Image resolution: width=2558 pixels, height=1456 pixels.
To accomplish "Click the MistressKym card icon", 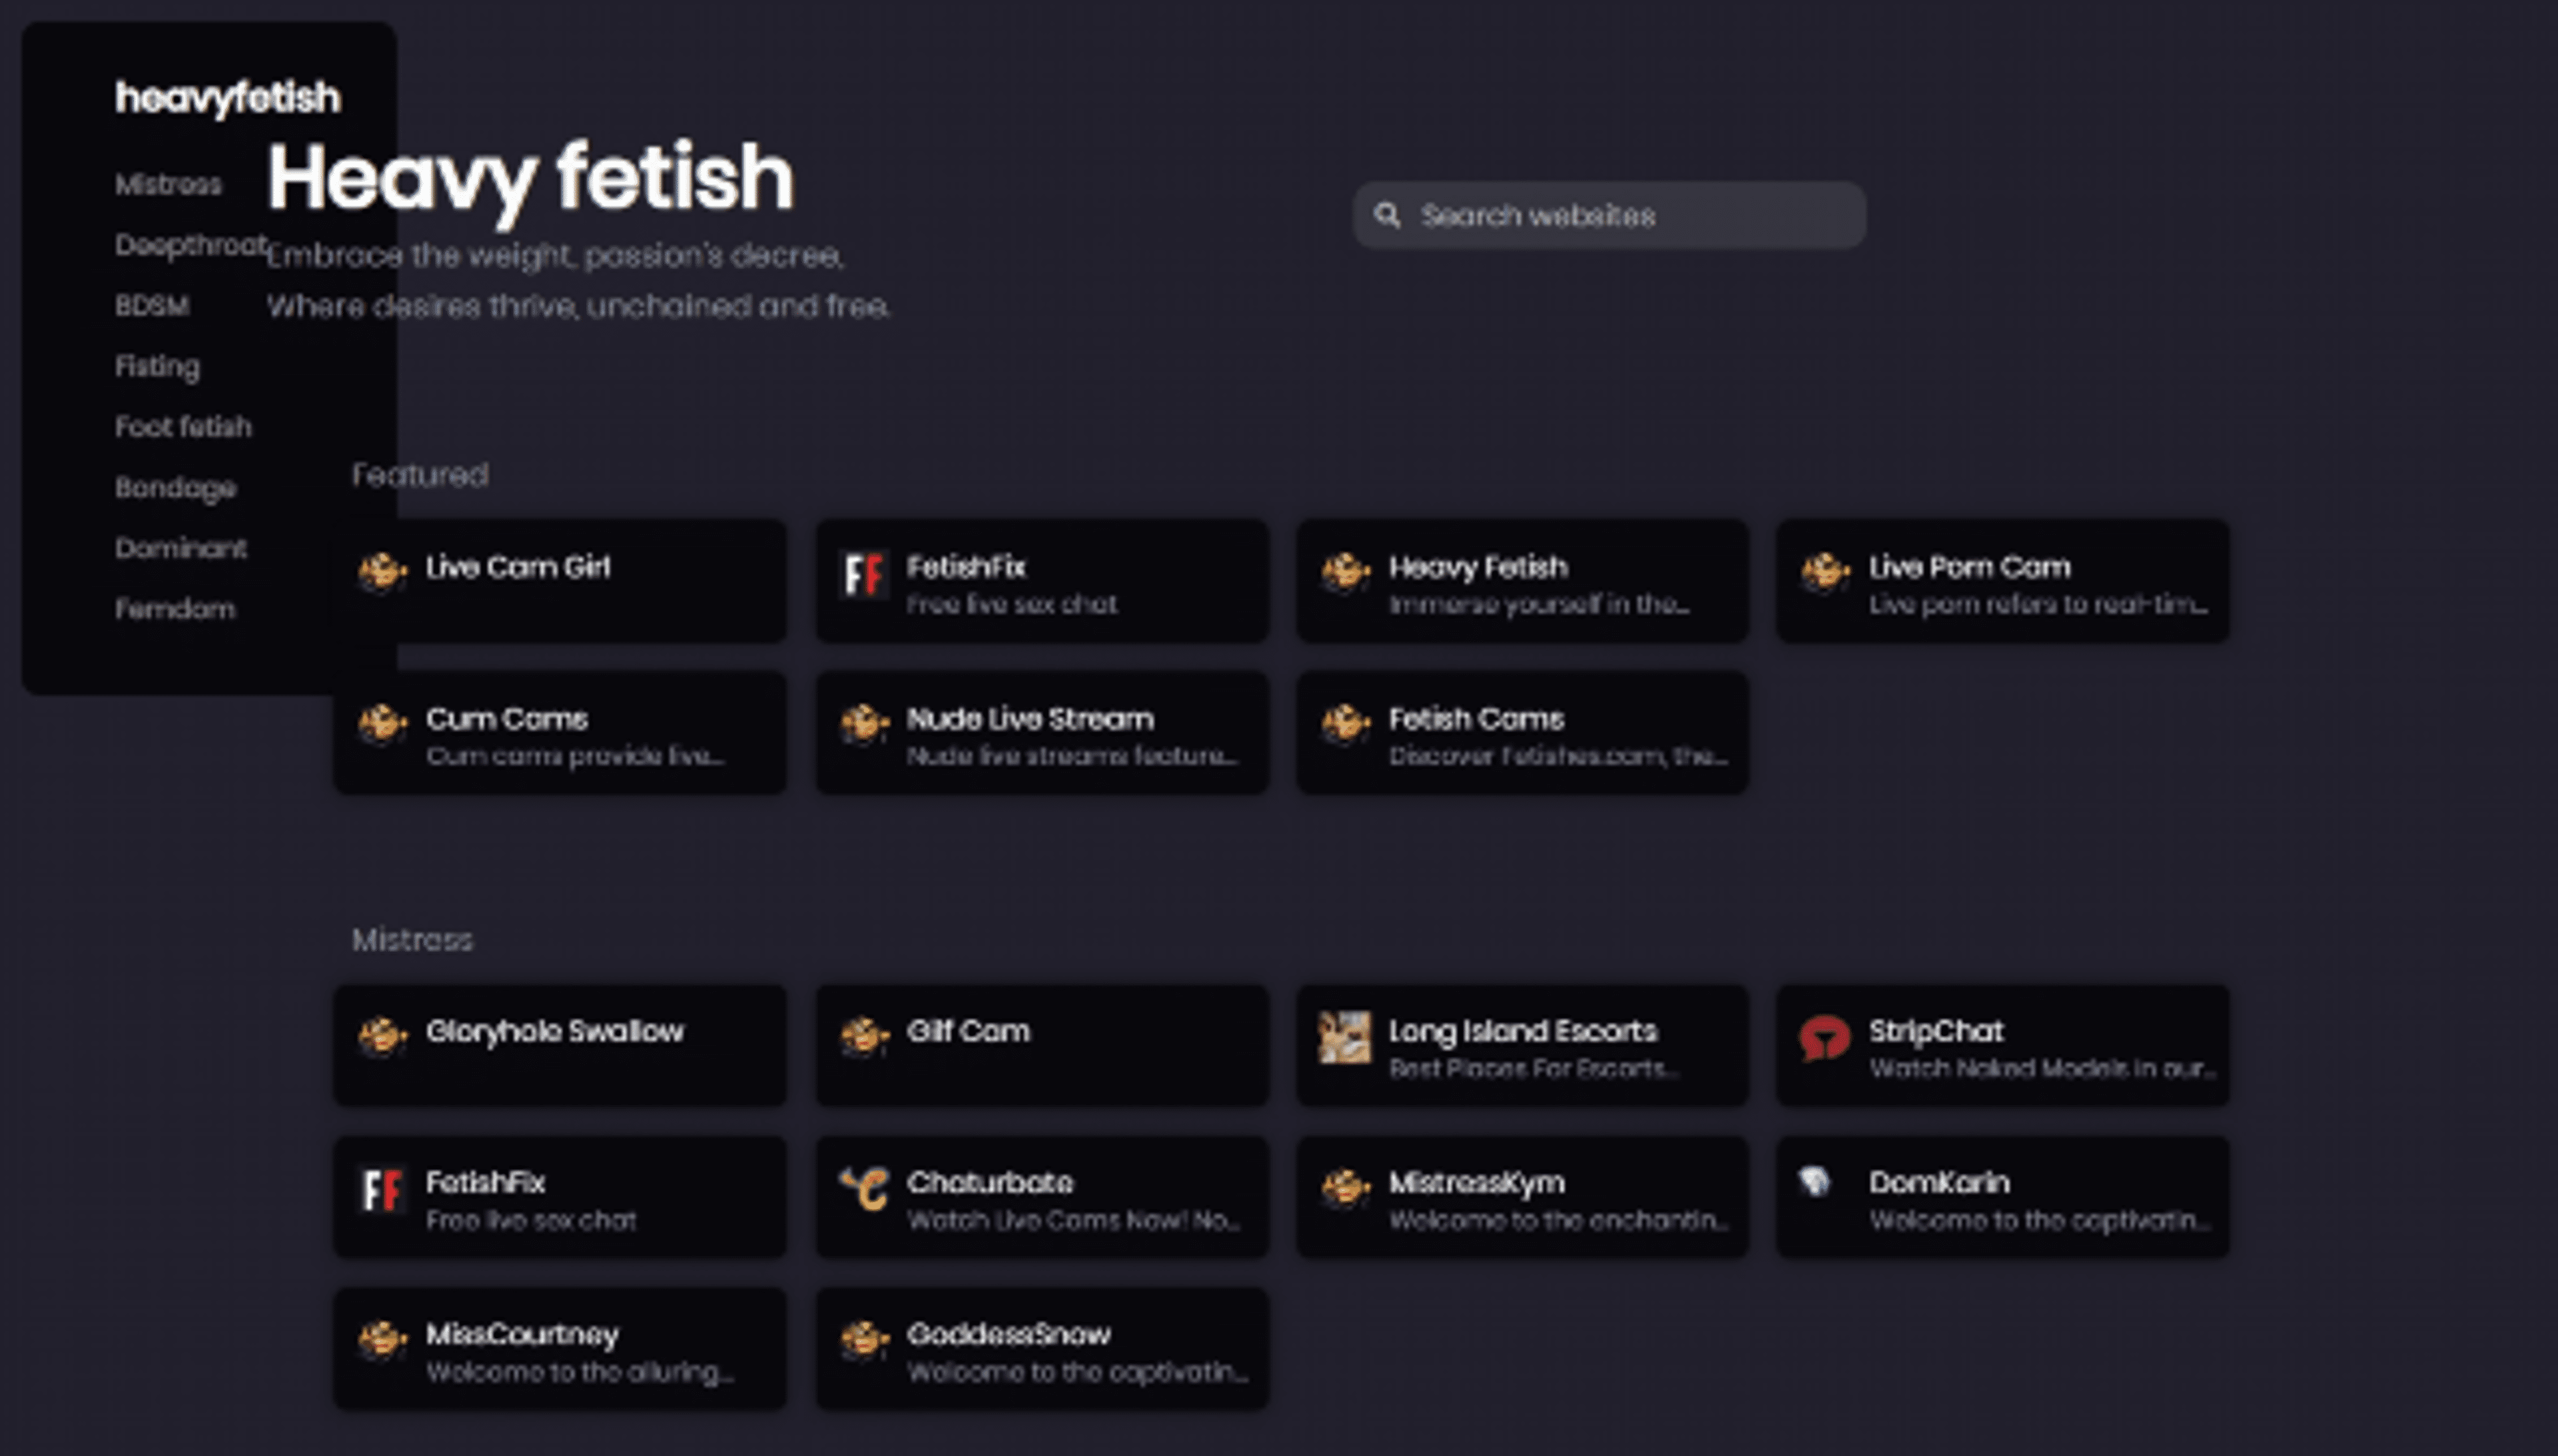I will pyautogui.click(x=1344, y=1190).
